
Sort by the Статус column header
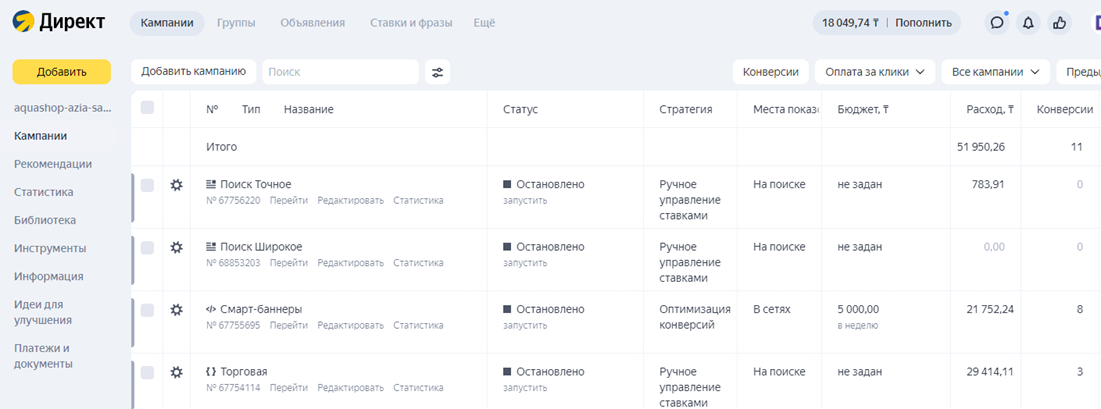pos(520,109)
